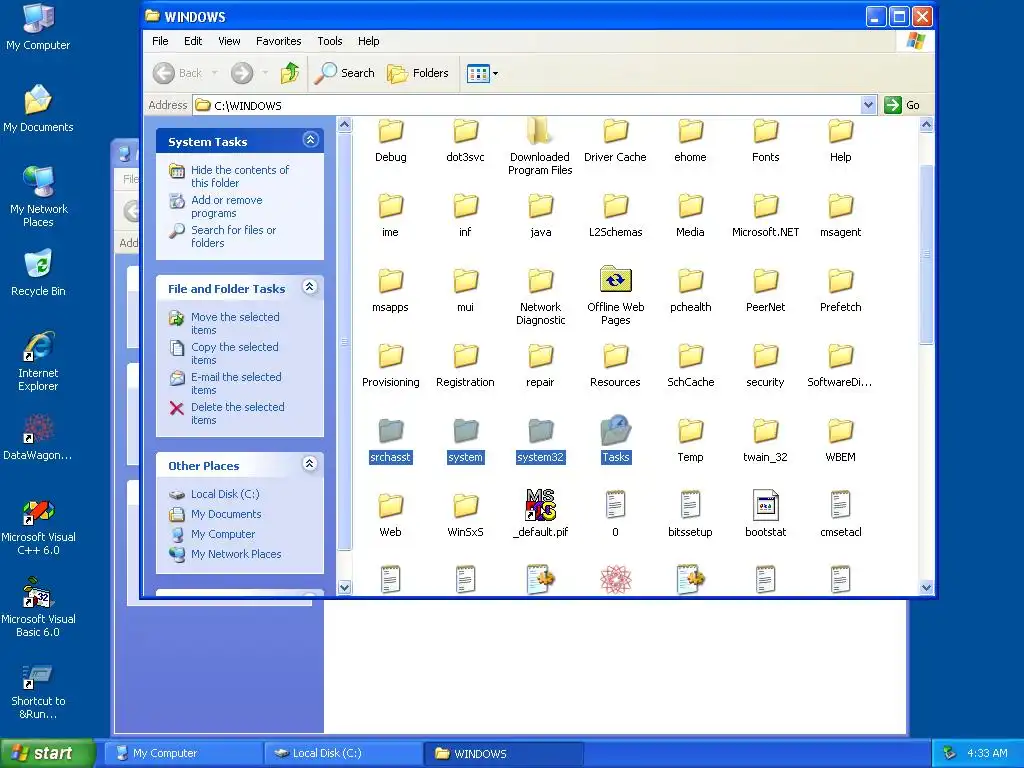
Task: Click the file list scroll up arrow
Action: point(926,124)
